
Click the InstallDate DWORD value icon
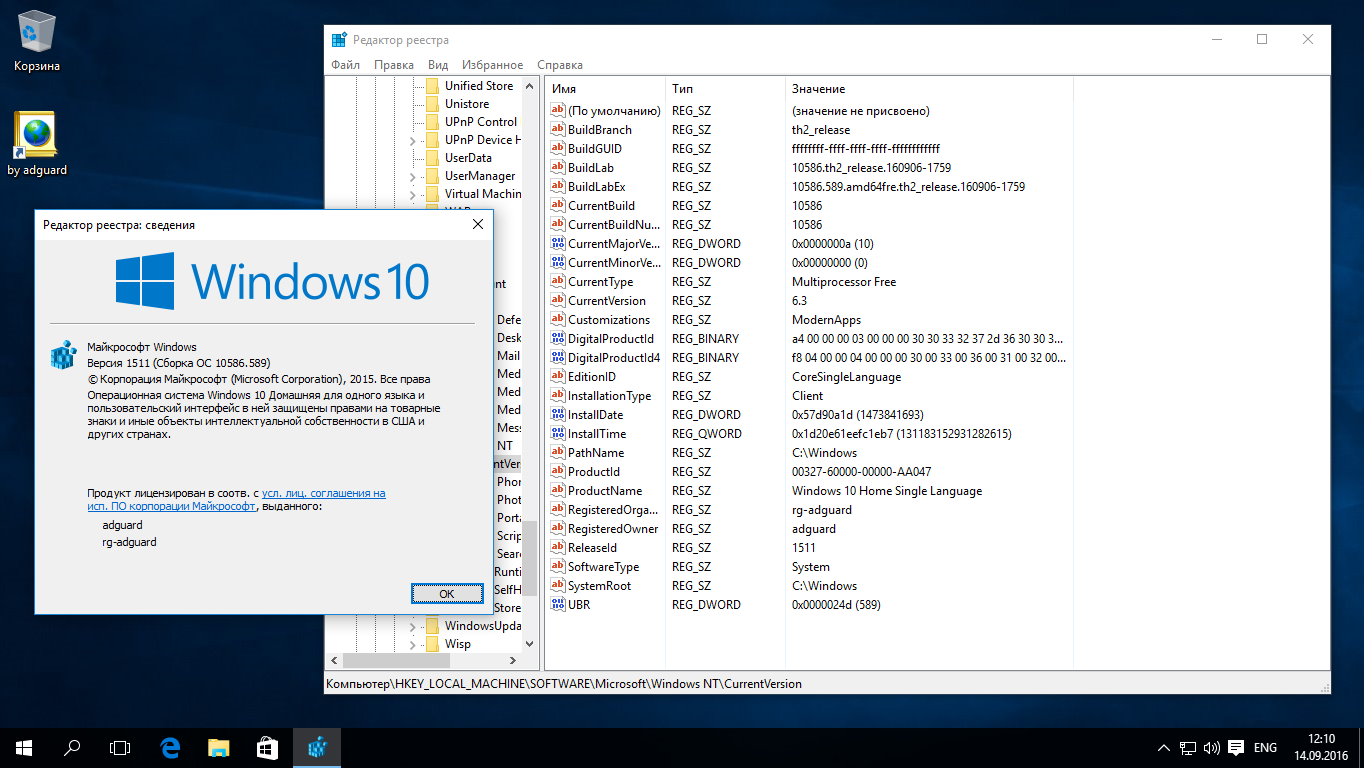[x=558, y=415]
